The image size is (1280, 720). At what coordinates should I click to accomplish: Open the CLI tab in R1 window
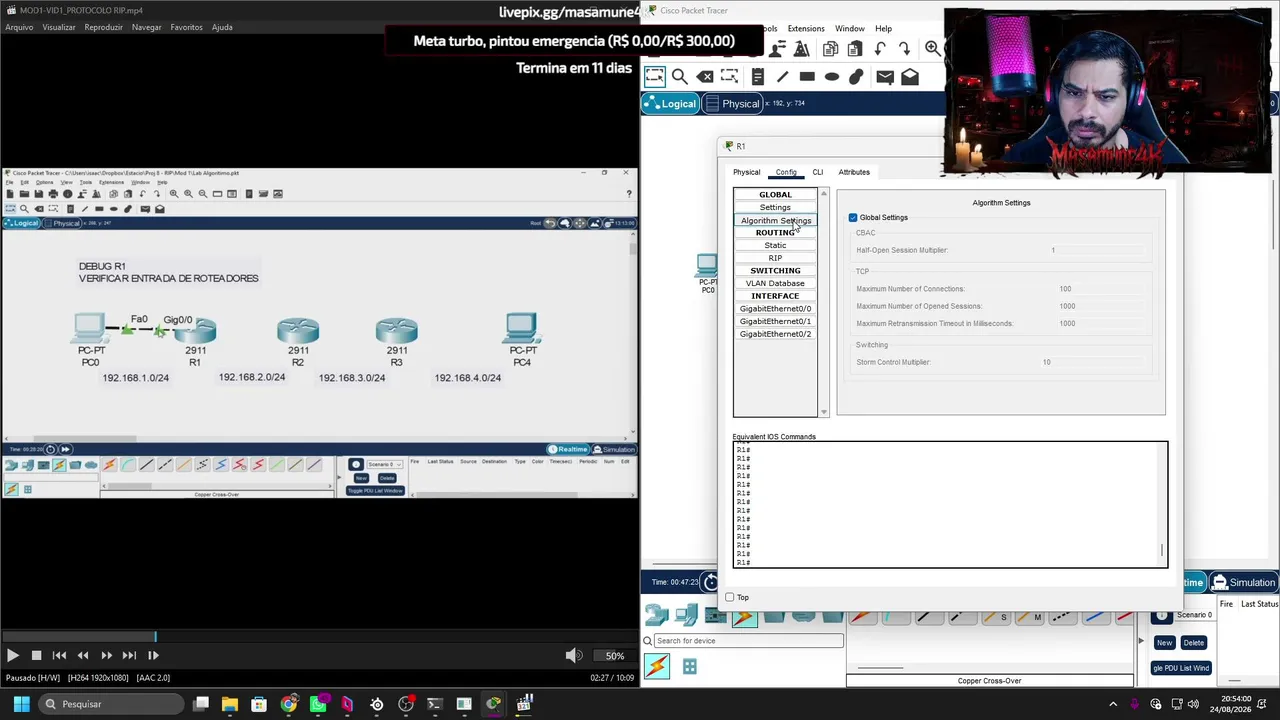(x=818, y=172)
